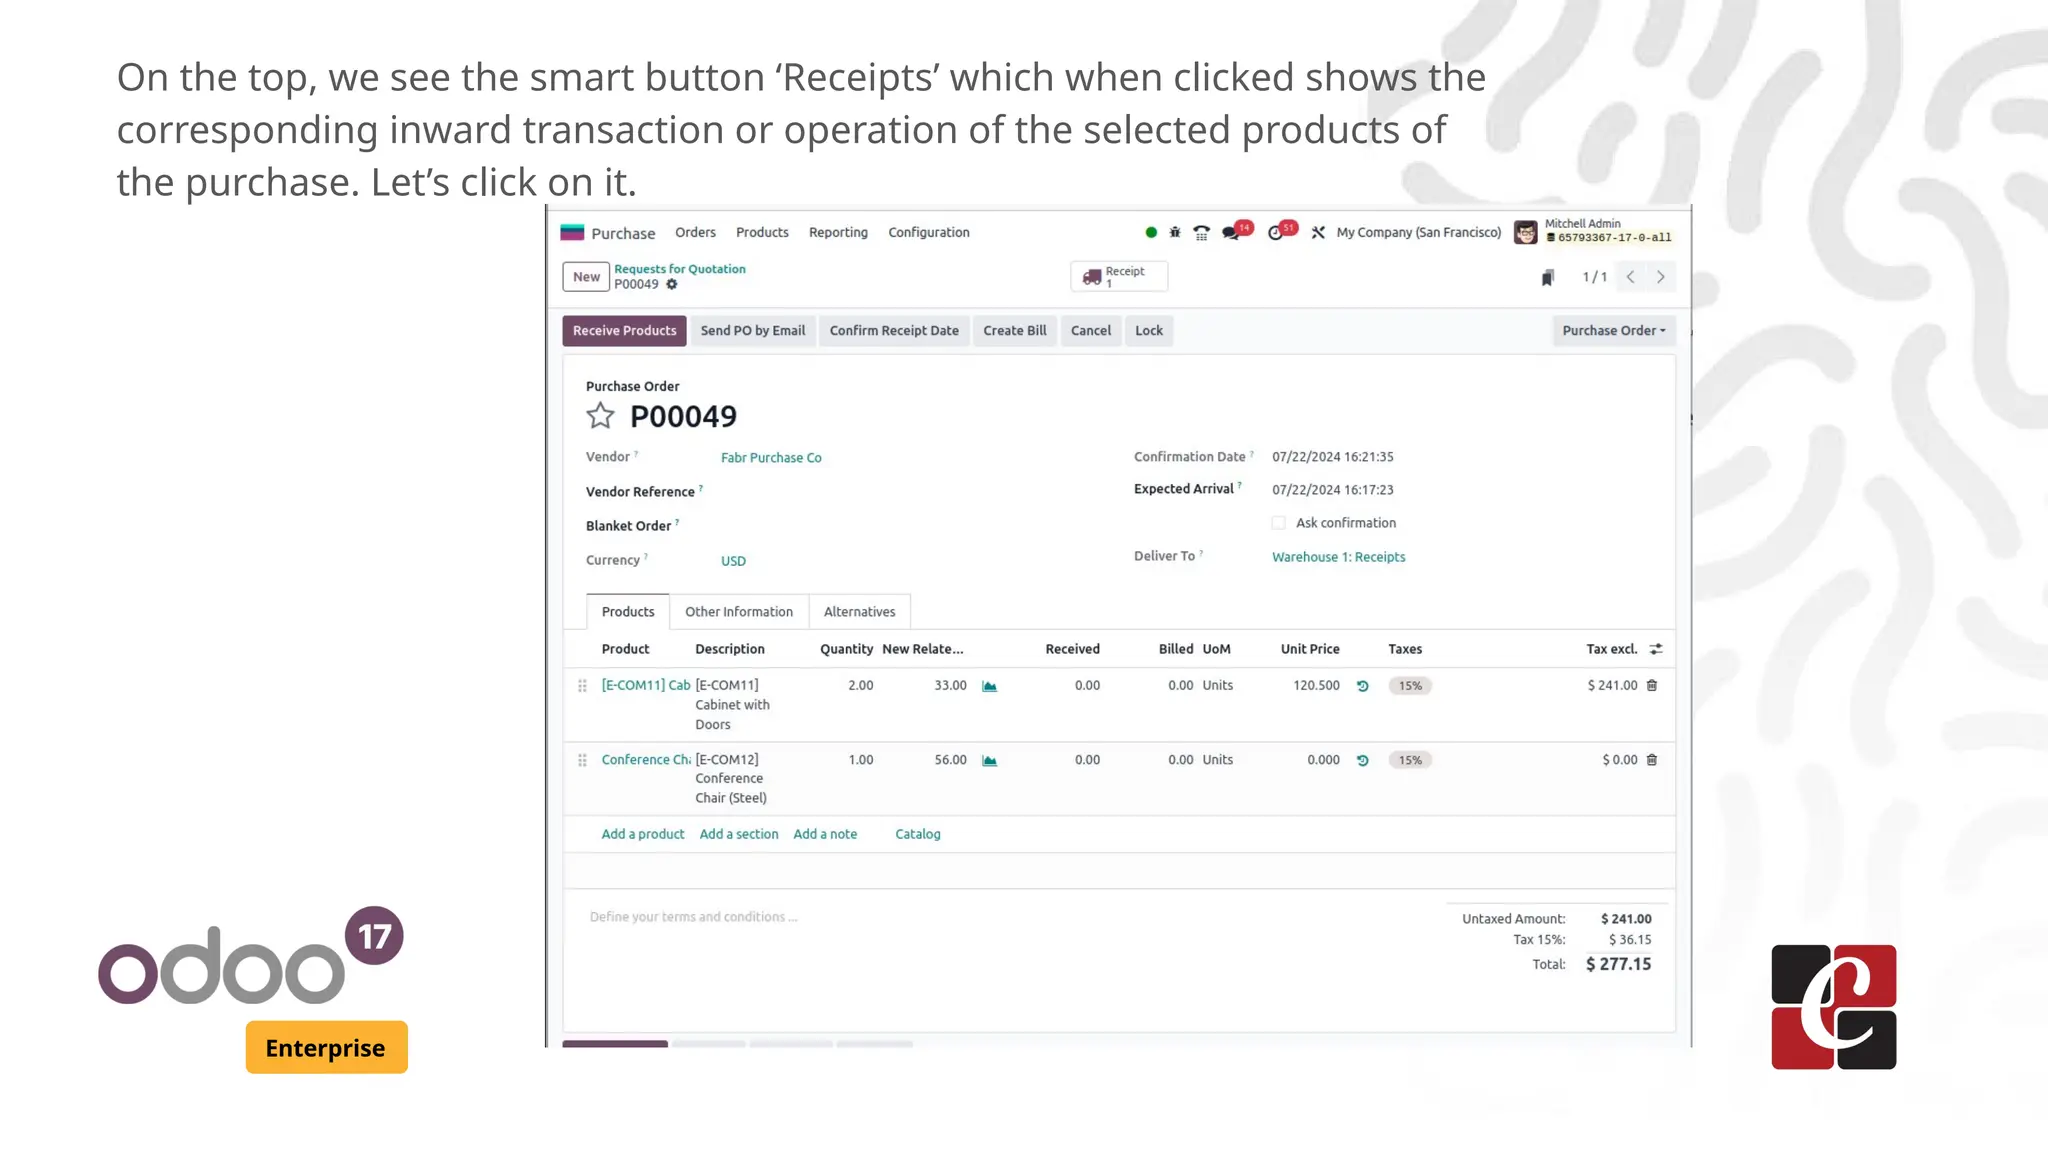Click the terms and conditions text field
The image size is (2048, 1152).
click(694, 917)
